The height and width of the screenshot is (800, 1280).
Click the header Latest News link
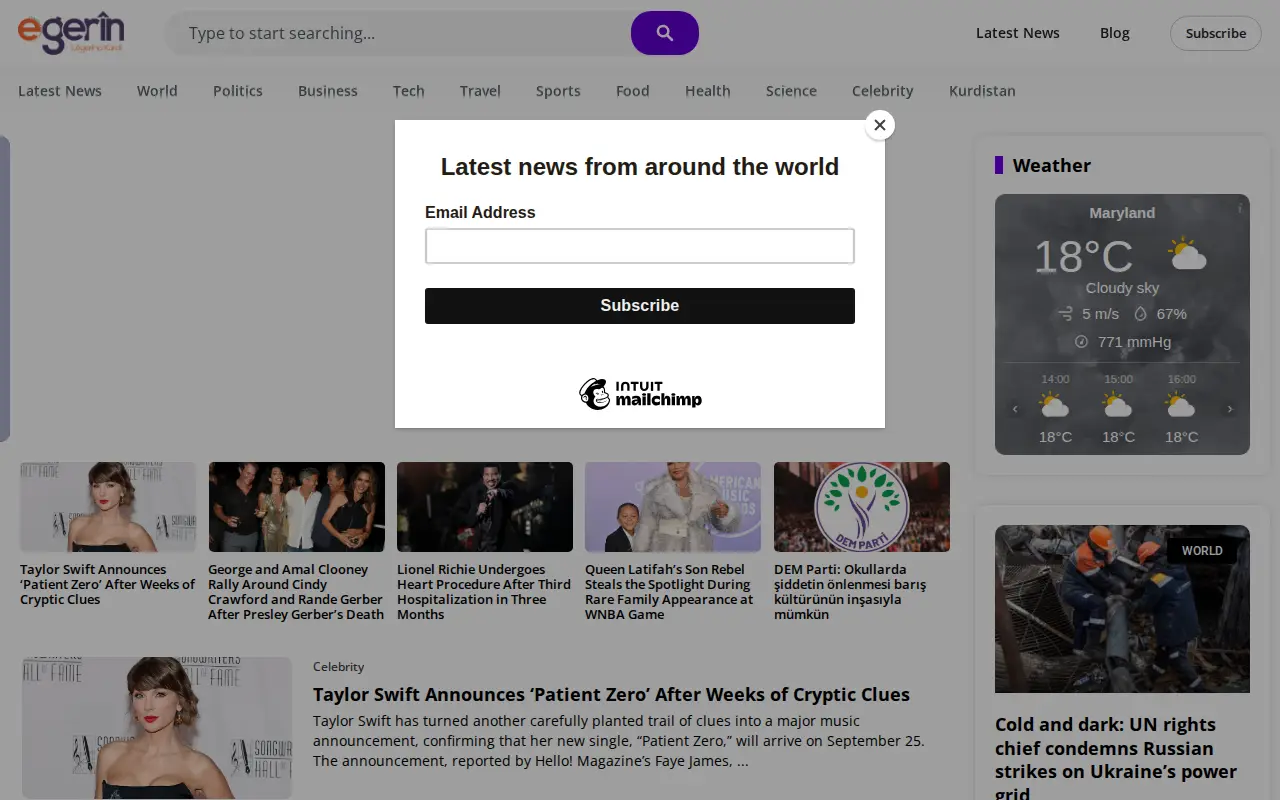1018,33
